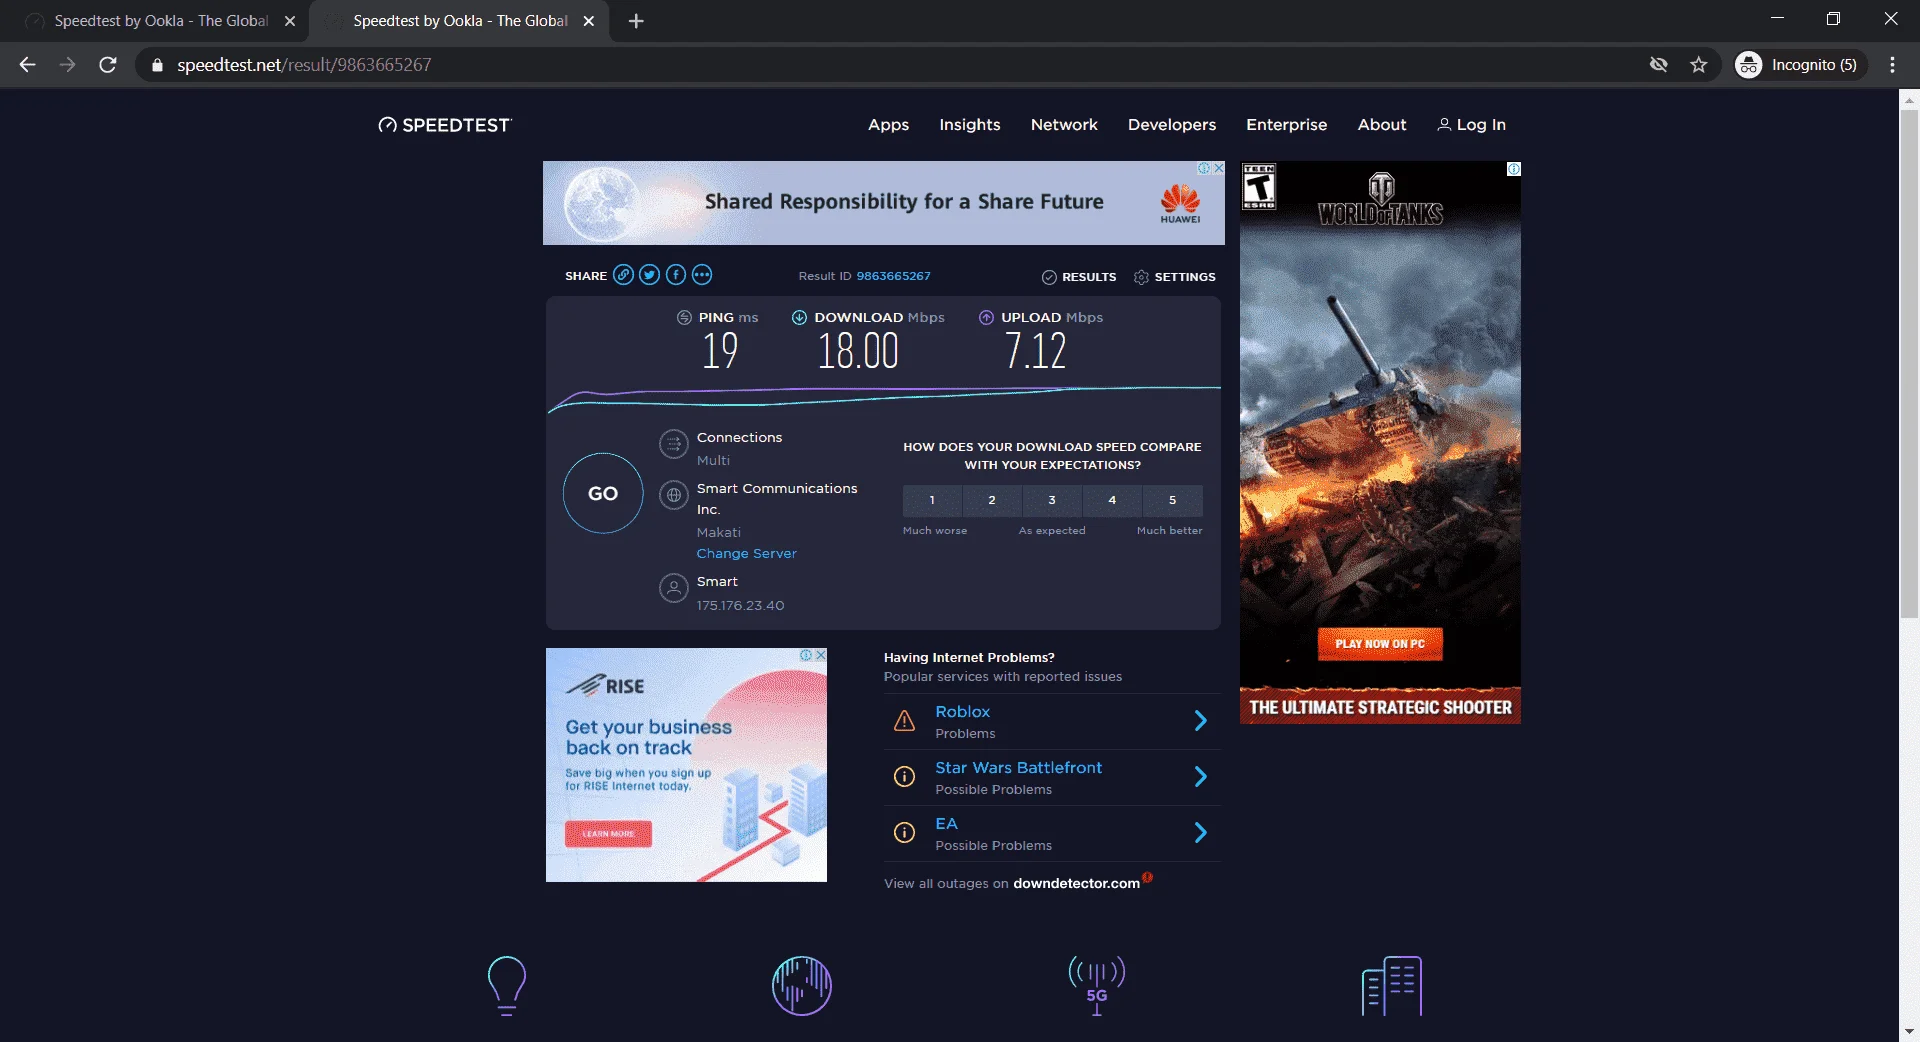Expand EA possible problems chevron
1920x1042 pixels.
tap(1201, 833)
